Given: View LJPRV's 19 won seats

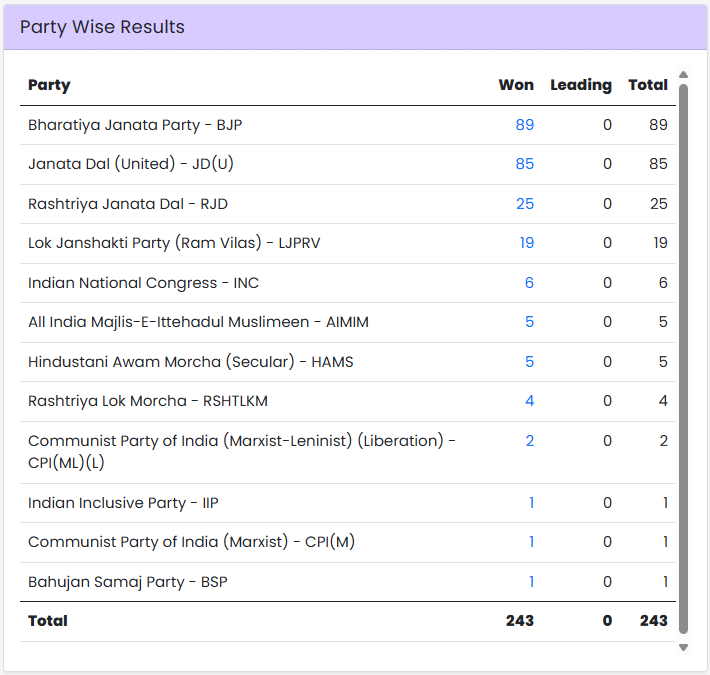Looking at the screenshot, I should [526, 243].
